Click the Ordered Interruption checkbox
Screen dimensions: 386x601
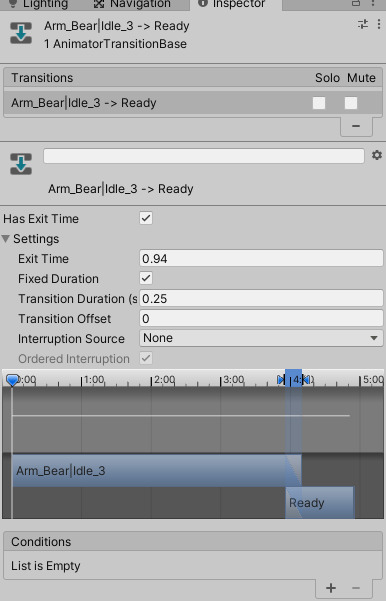point(146,358)
